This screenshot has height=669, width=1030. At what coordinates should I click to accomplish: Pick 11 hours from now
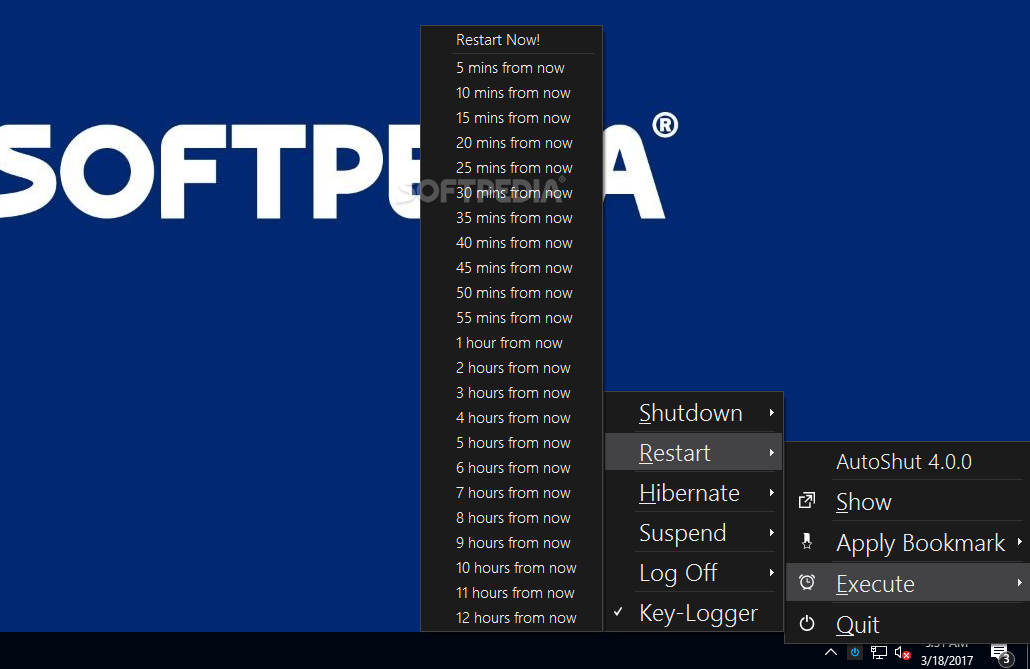[x=511, y=592]
